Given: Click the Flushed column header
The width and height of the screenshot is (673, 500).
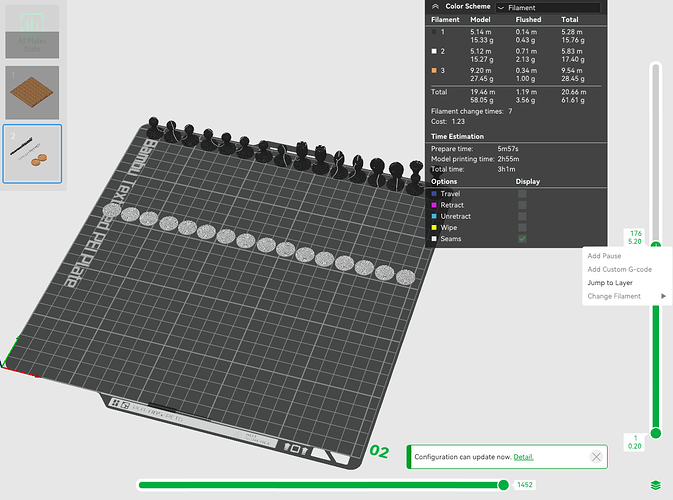Looking at the screenshot, I should tap(528, 20).
